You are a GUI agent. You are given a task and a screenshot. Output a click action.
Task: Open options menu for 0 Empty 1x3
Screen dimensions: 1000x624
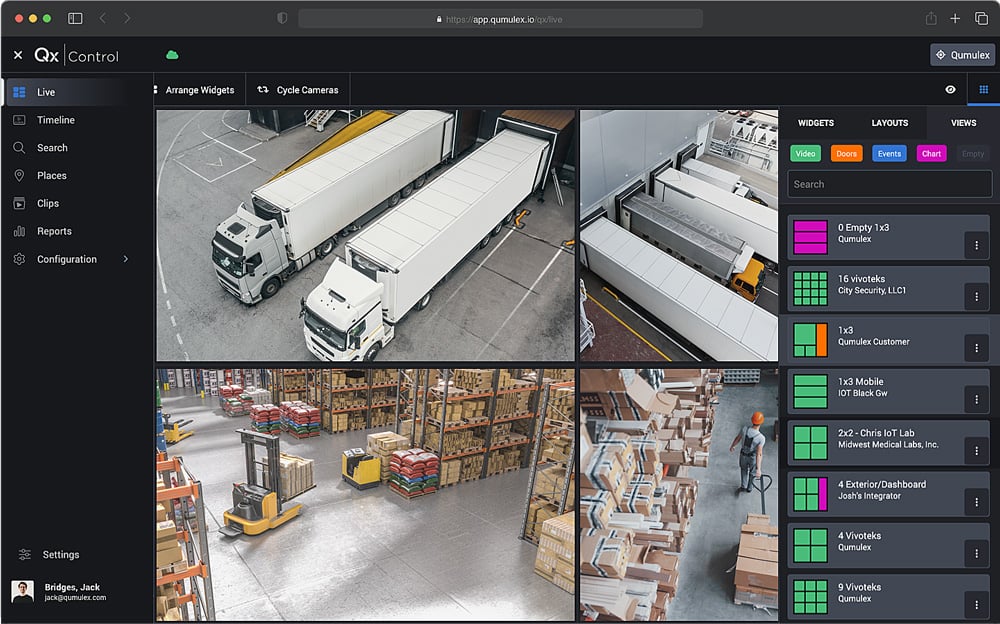[x=977, y=244]
